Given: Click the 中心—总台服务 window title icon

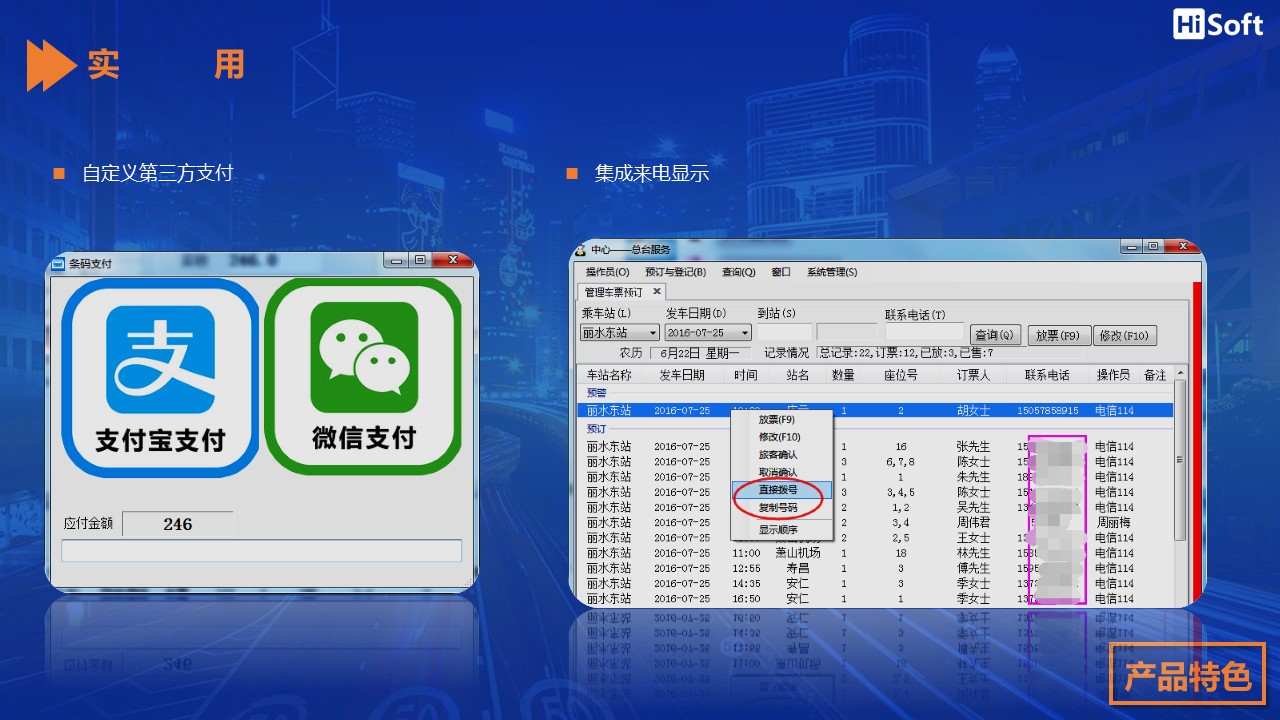Looking at the screenshot, I should coord(580,249).
